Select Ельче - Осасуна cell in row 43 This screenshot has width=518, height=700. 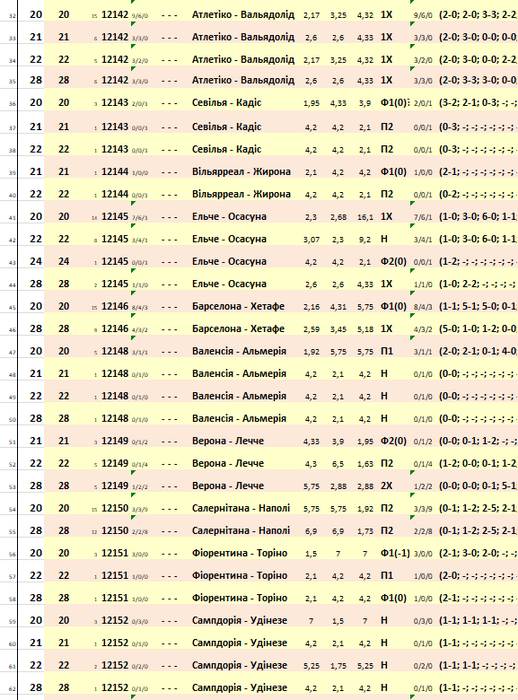229,261
